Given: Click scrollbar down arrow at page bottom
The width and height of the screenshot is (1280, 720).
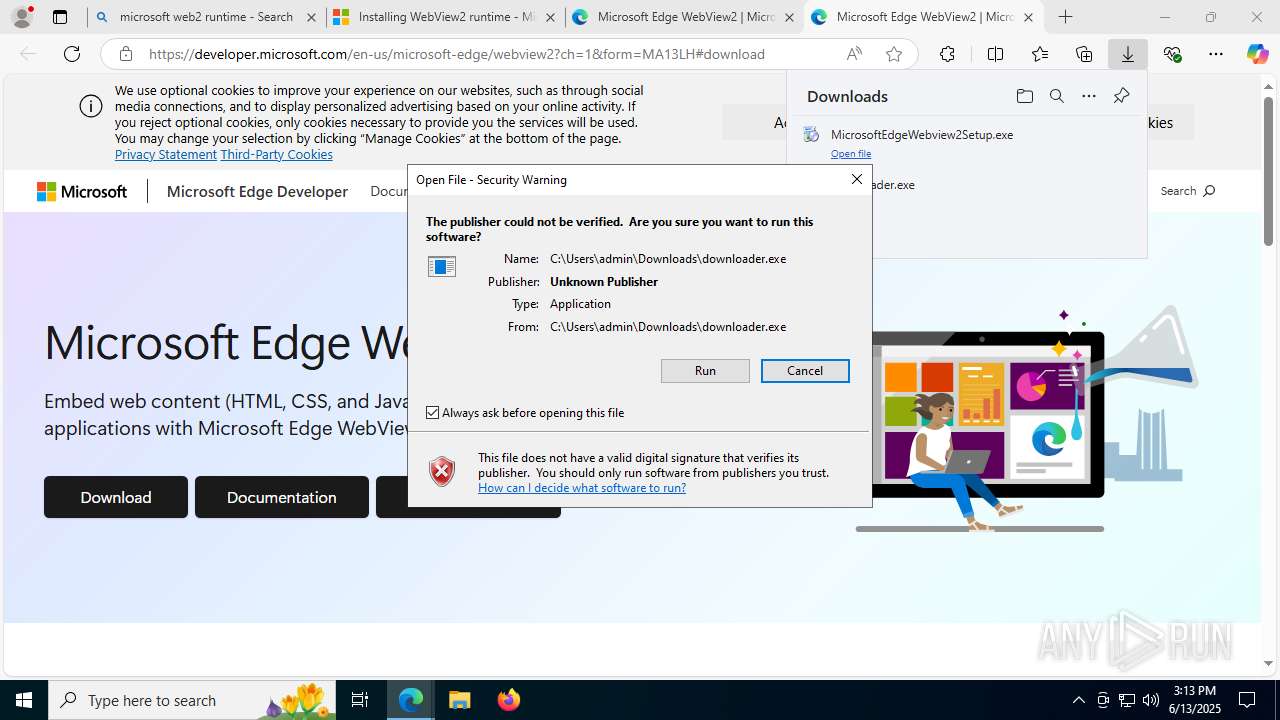Looking at the screenshot, I should click(x=1268, y=663).
